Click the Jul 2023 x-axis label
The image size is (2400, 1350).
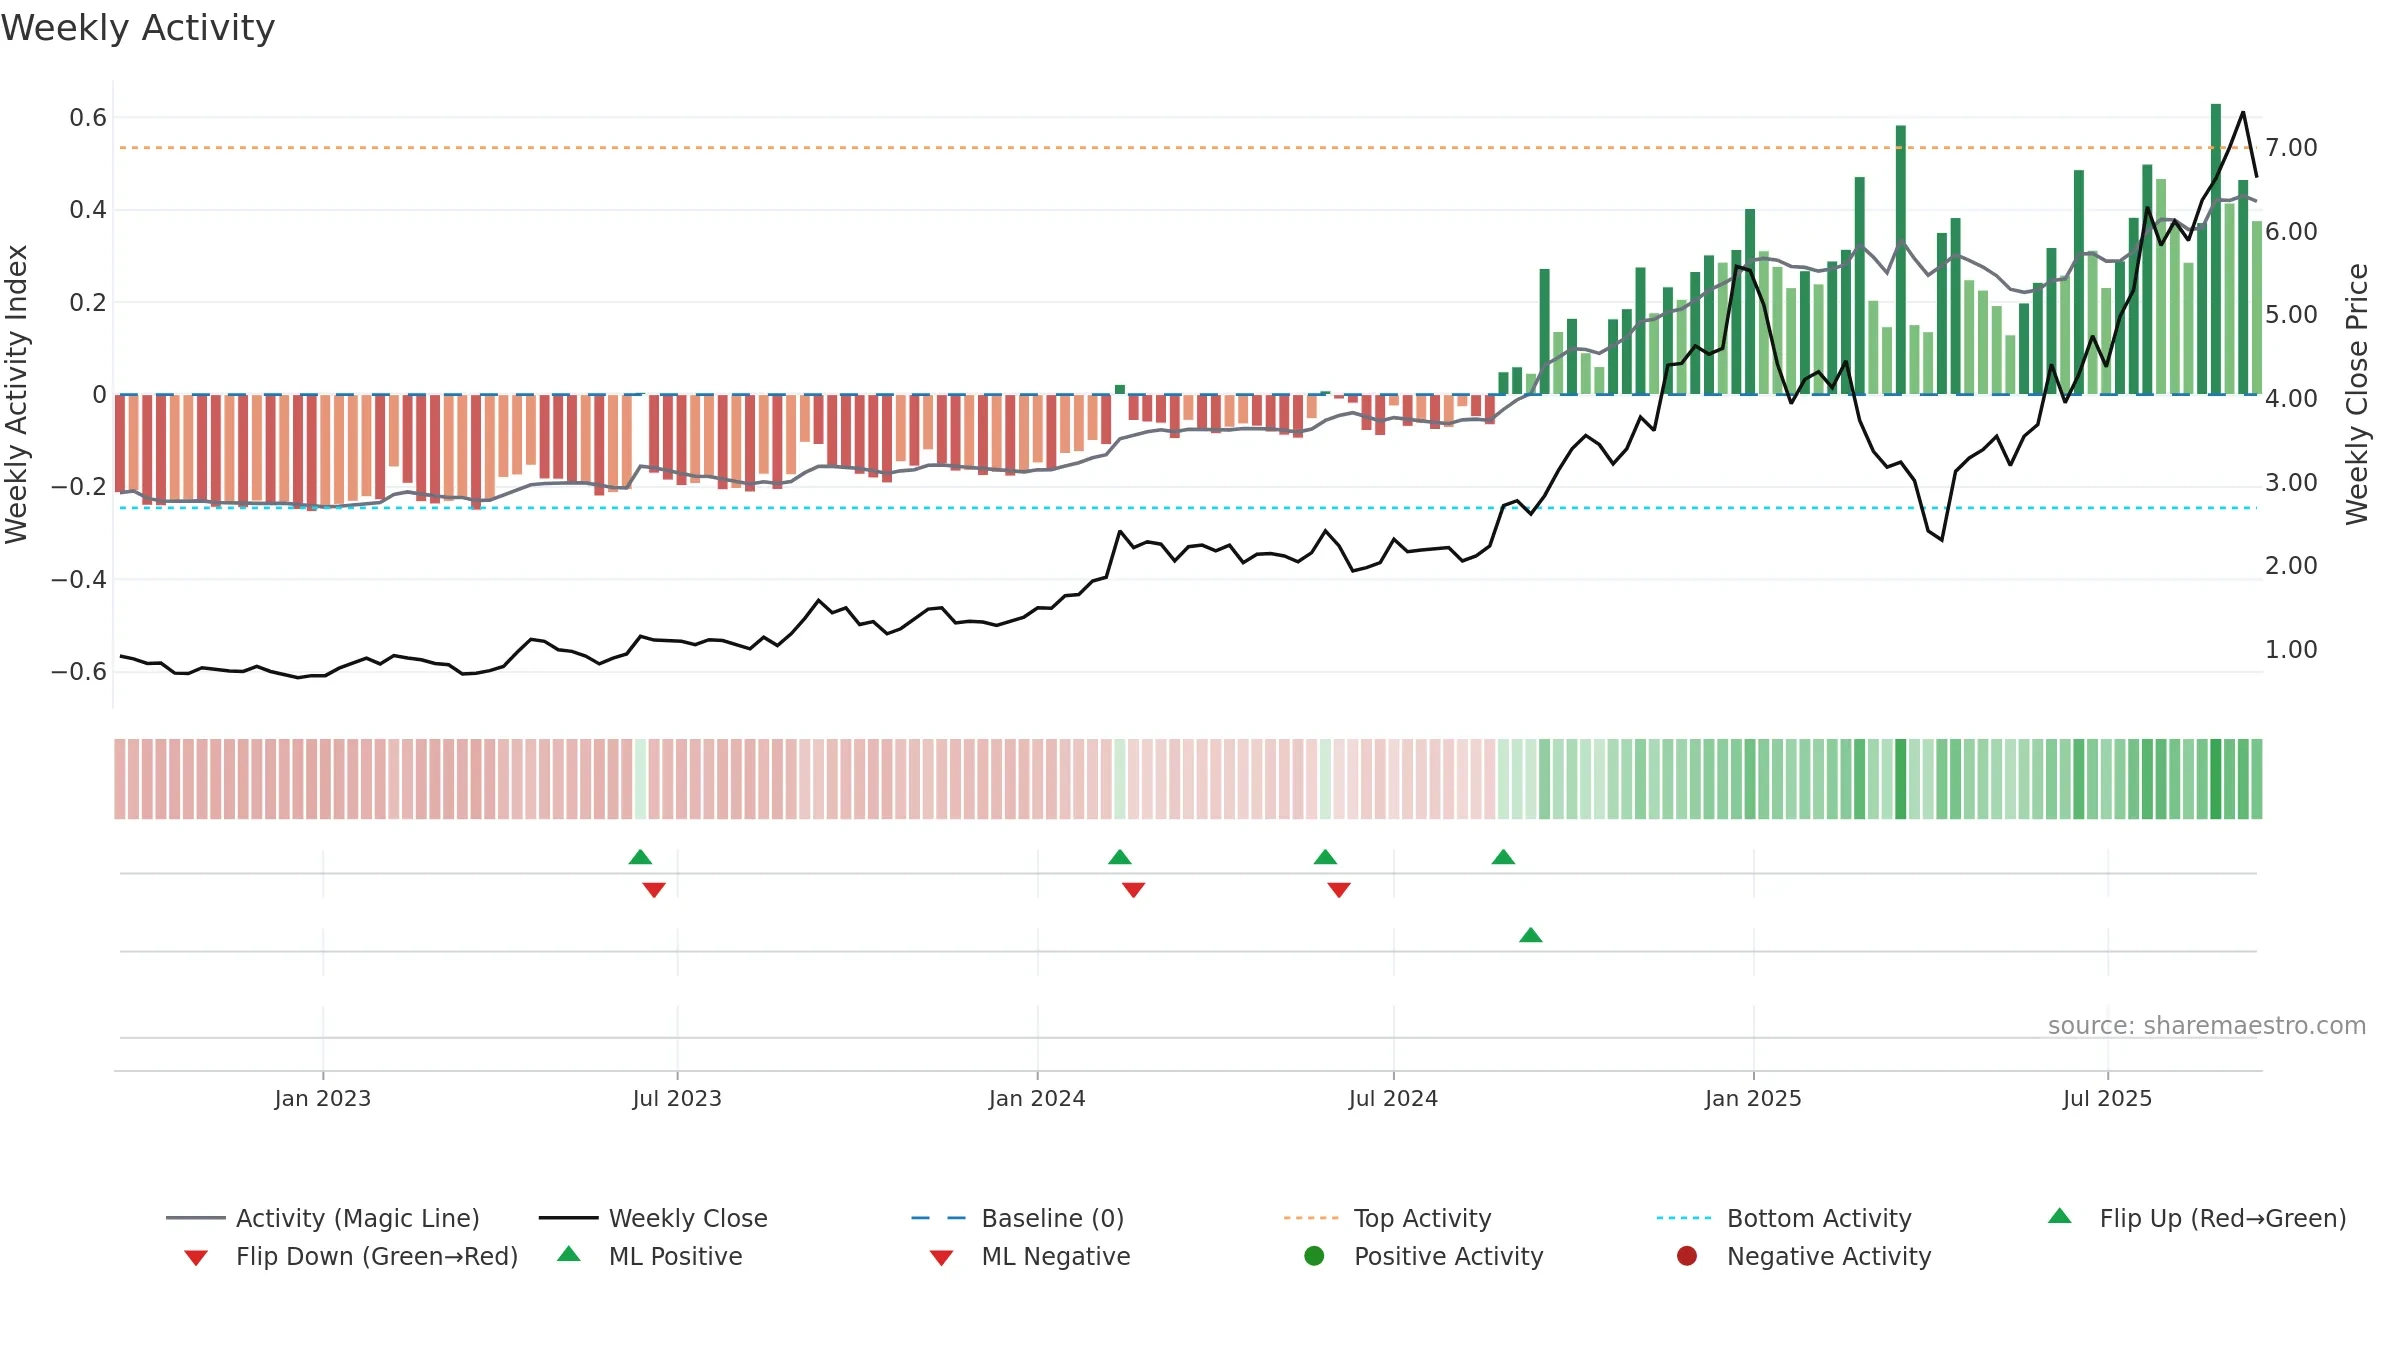click(x=677, y=1099)
